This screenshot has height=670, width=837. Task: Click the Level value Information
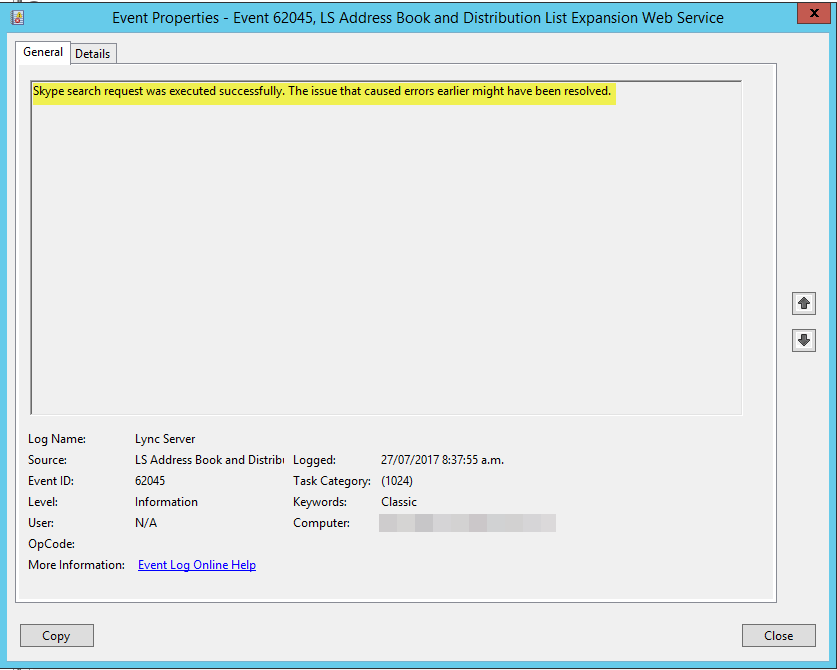(166, 502)
